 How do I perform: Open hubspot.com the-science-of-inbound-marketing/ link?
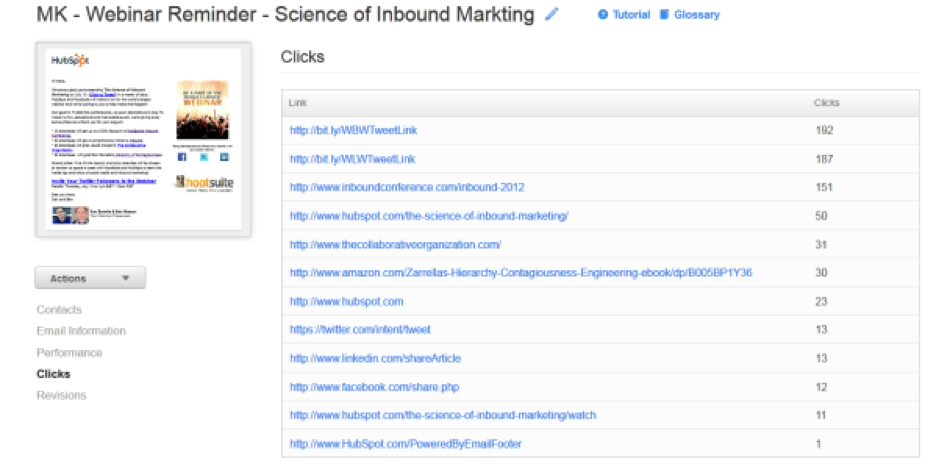coord(429,216)
